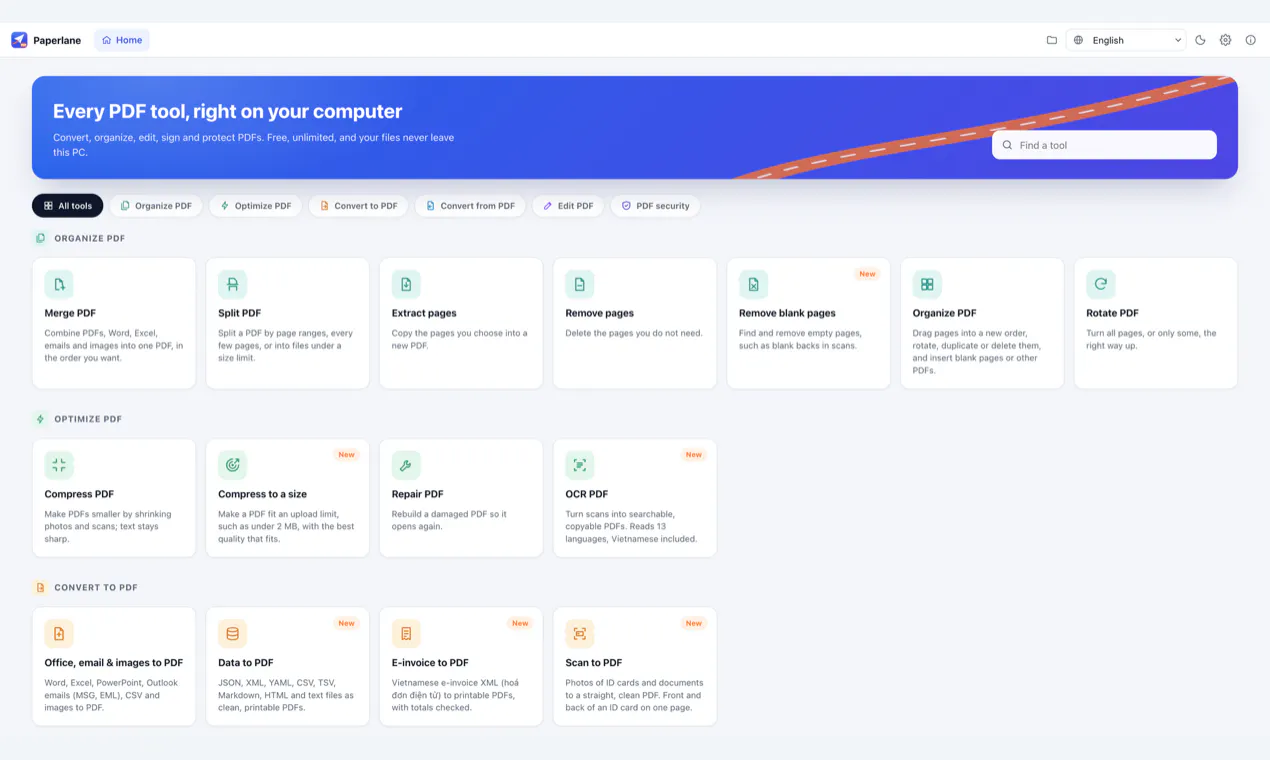Click the Merge PDF tool icon
This screenshot has width=1270, height=760.
coord(59,284)
